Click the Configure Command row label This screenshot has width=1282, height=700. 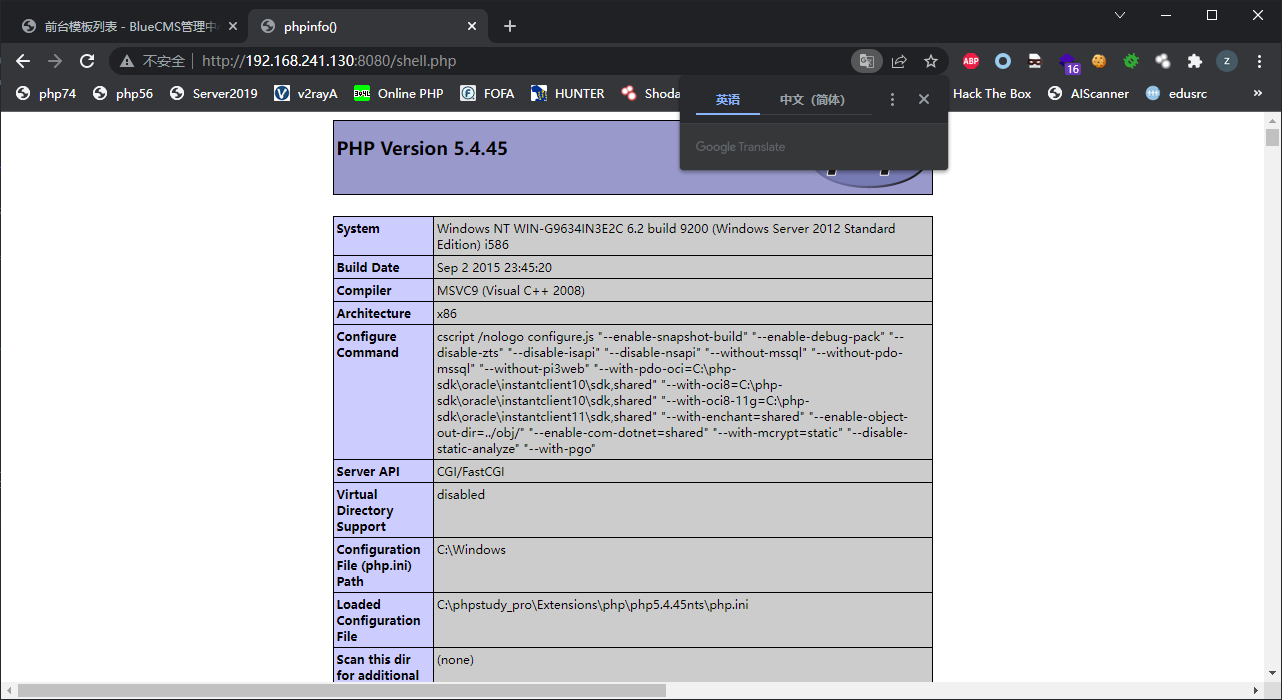point(367,345)
